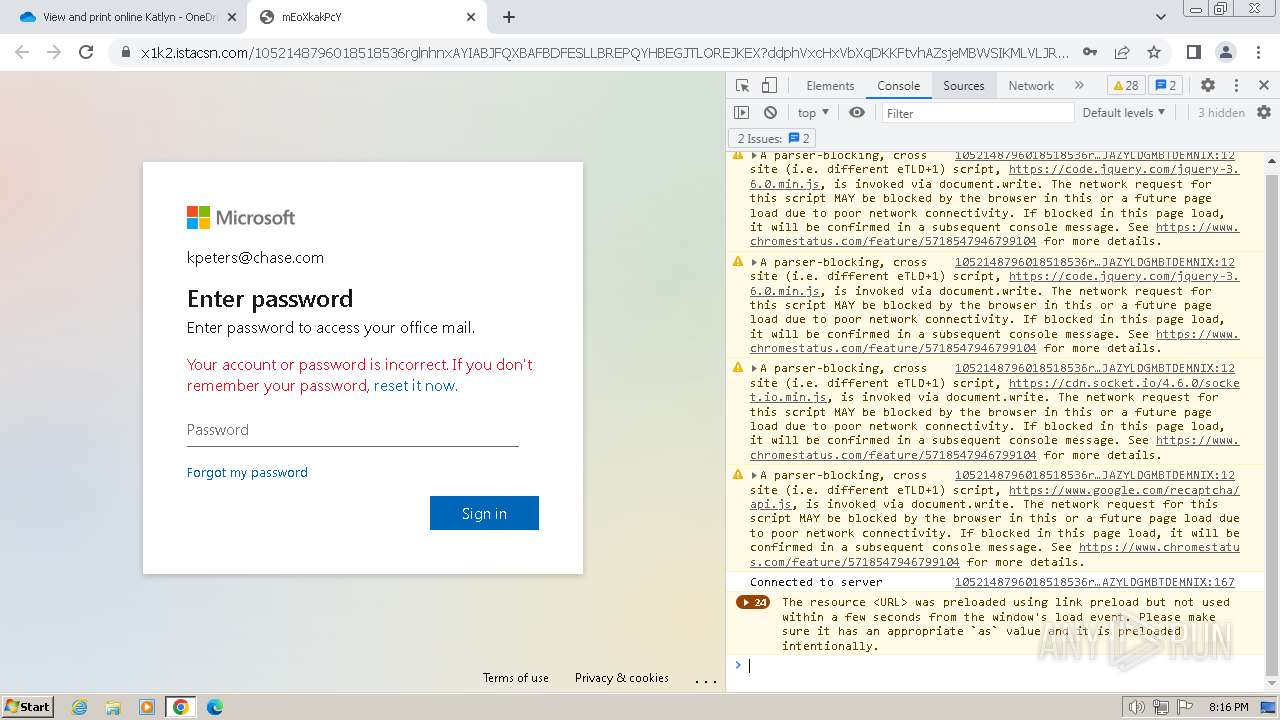Switch to the Sources tab

[964, 86]
